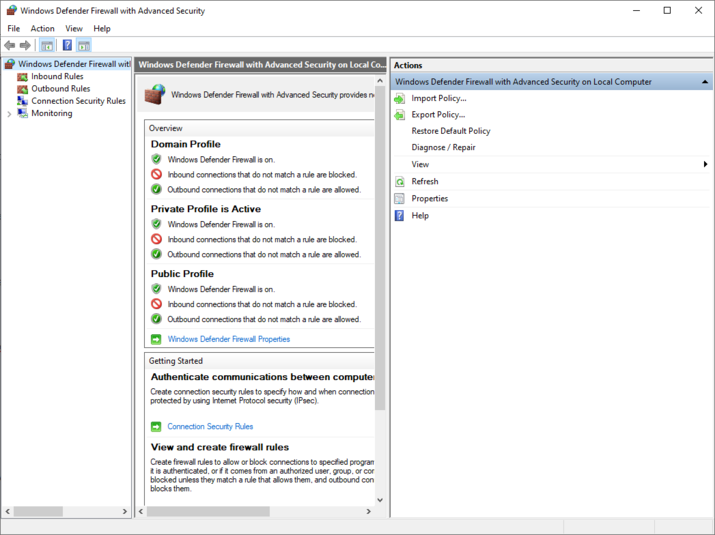Click center pane scroll down arrow
Screen dimensions: 715x535
[x=380, y=500]
